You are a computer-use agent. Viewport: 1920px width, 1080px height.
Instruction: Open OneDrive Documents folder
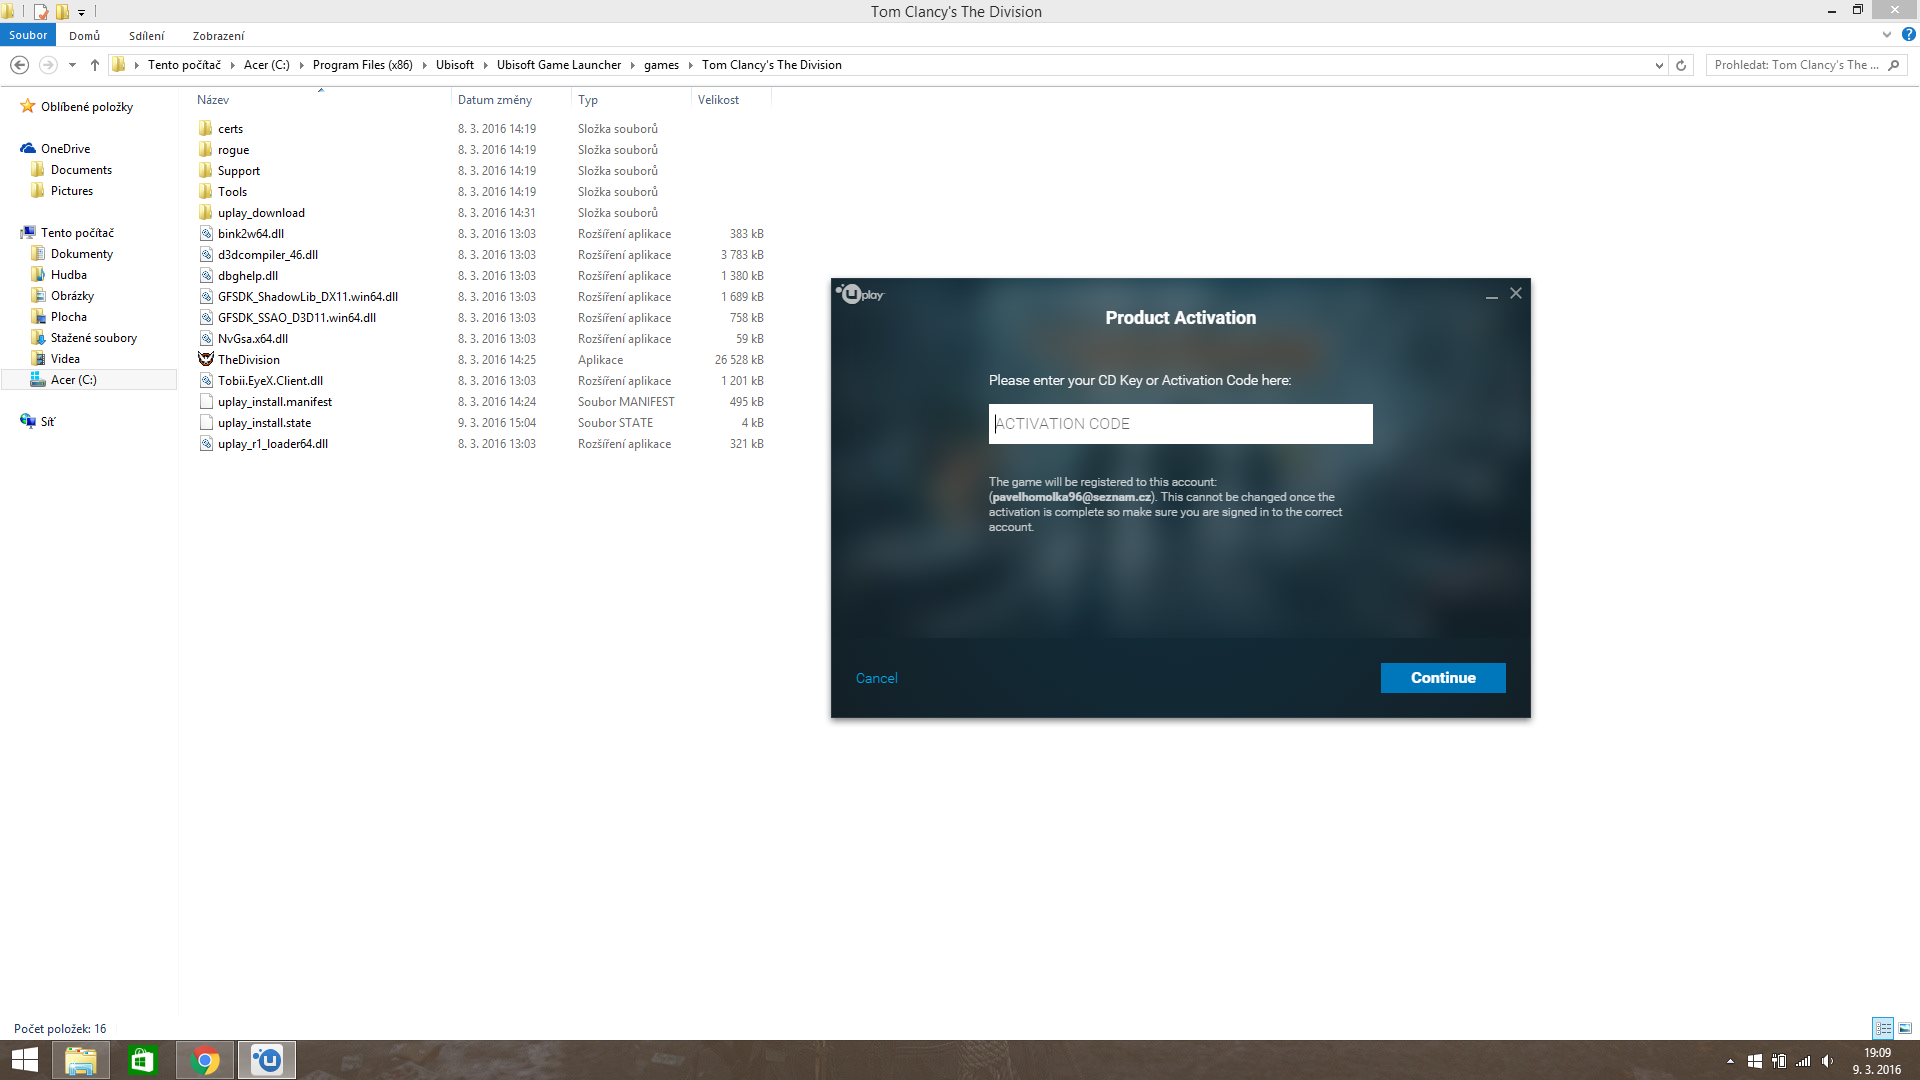81,170
